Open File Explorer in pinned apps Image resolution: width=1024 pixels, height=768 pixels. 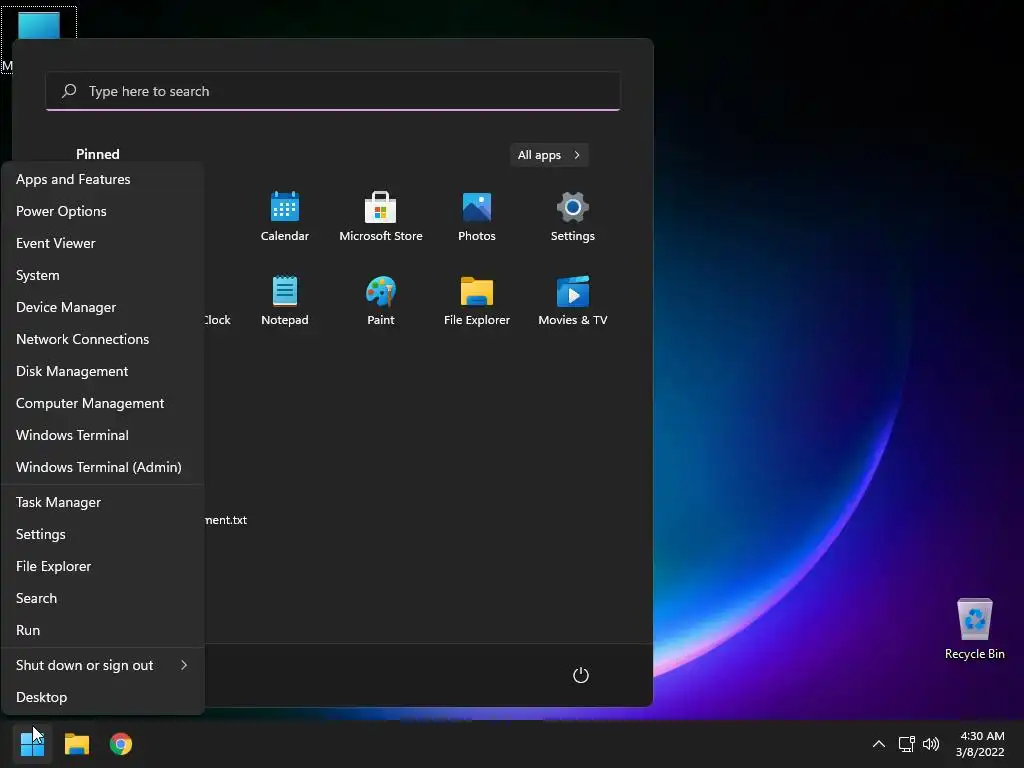pyautogui.click(x=477, y=291)
